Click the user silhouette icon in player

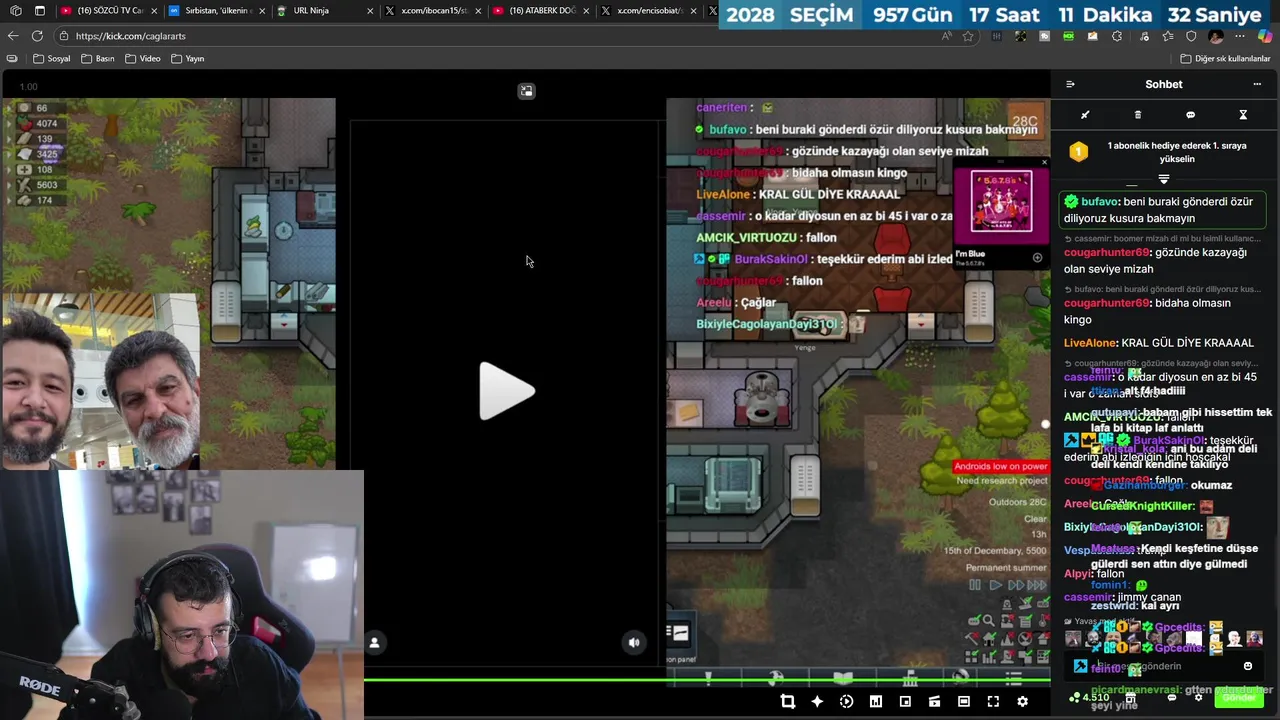point(374,643)
